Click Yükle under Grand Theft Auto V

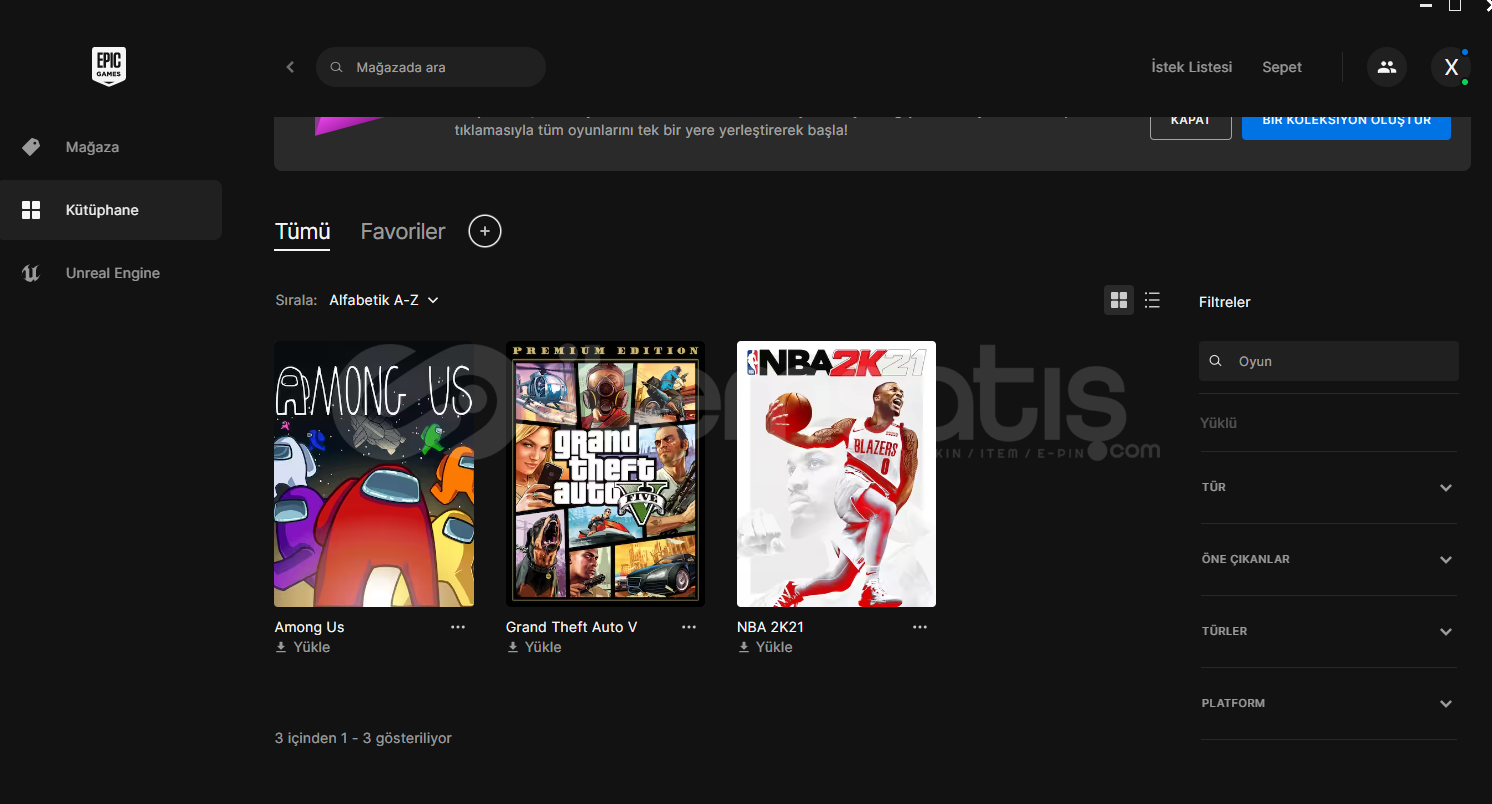[534, 647]
